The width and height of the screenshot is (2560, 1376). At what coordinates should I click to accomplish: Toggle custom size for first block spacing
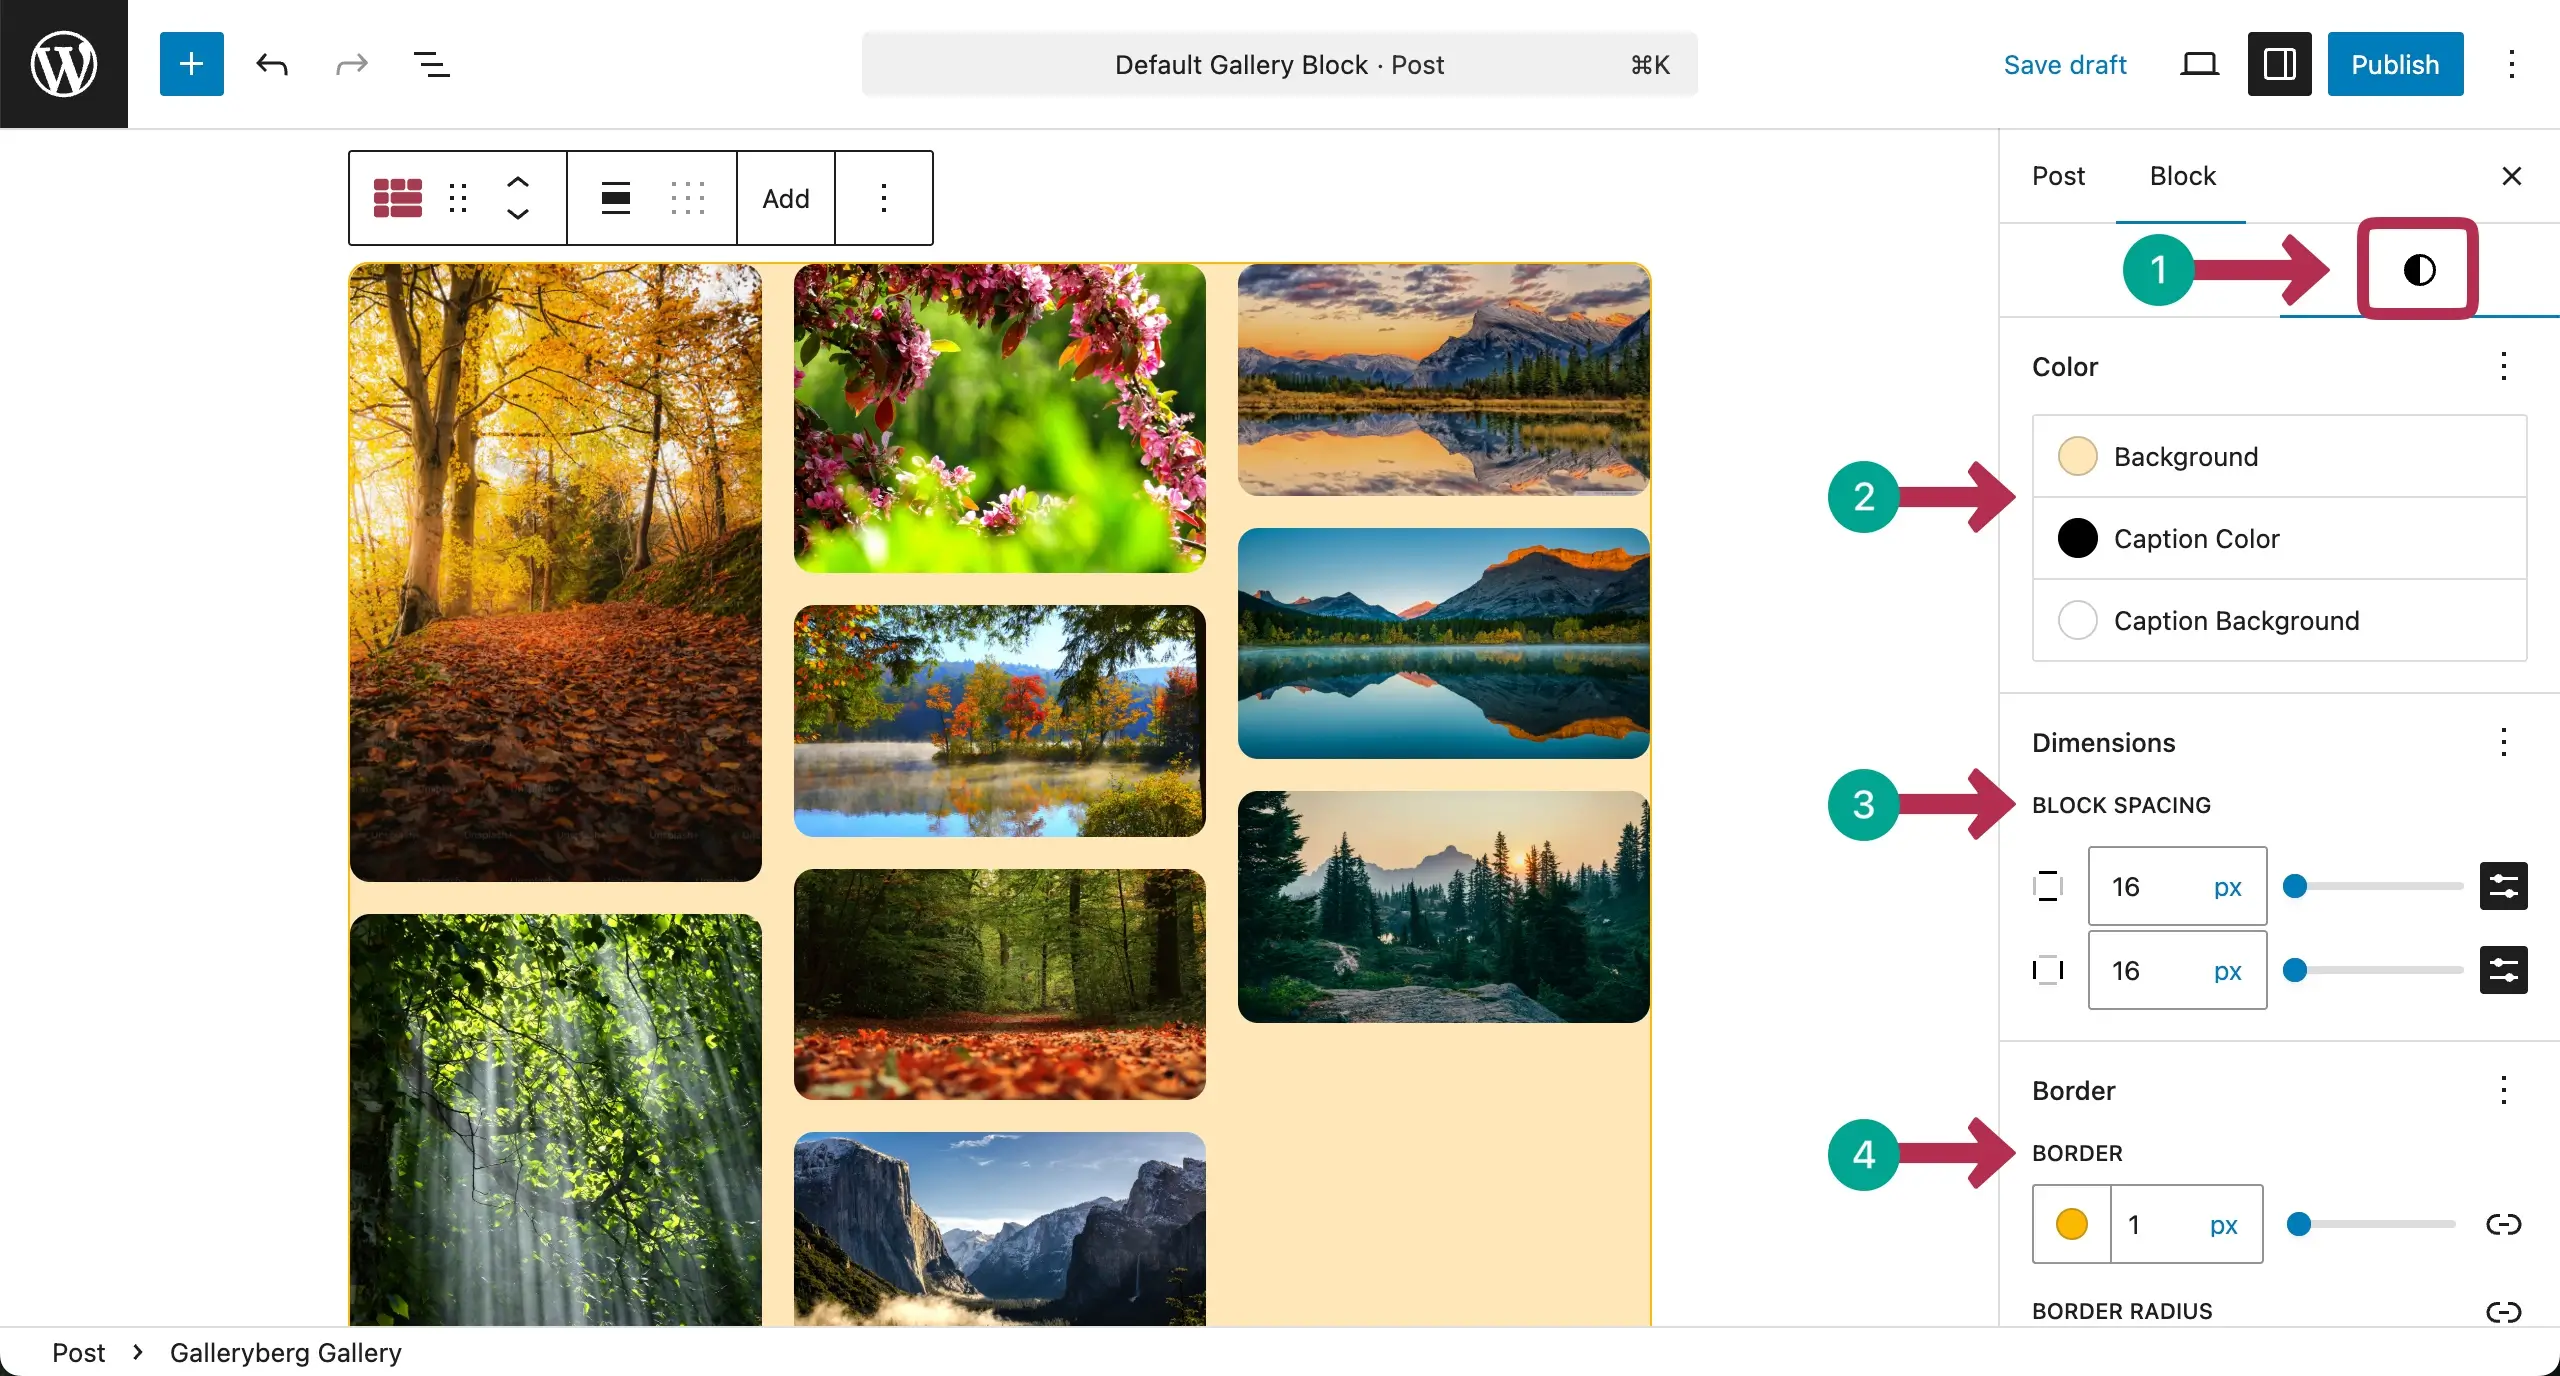(2503, 886)
